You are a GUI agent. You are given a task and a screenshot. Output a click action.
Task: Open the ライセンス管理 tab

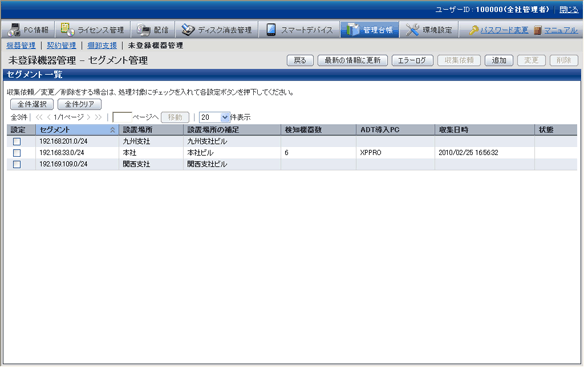[x=93, y=30]
